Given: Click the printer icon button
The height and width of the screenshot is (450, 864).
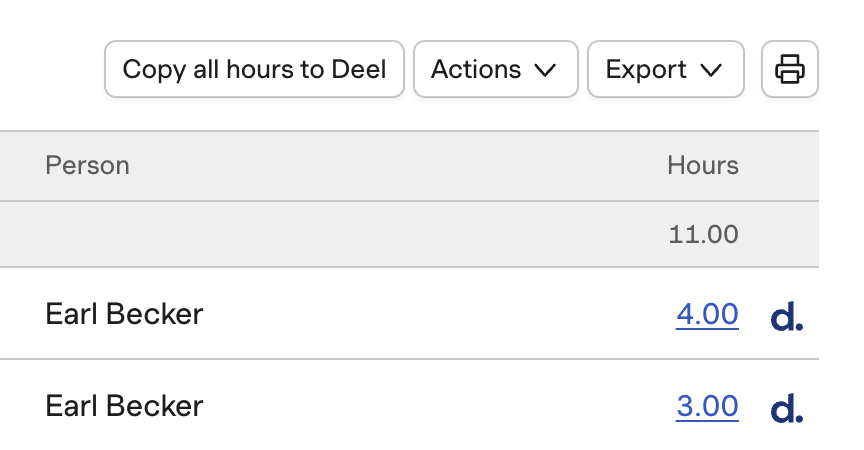Looking at the screenshot, I should pyautogui.click(x=790, y=69).
